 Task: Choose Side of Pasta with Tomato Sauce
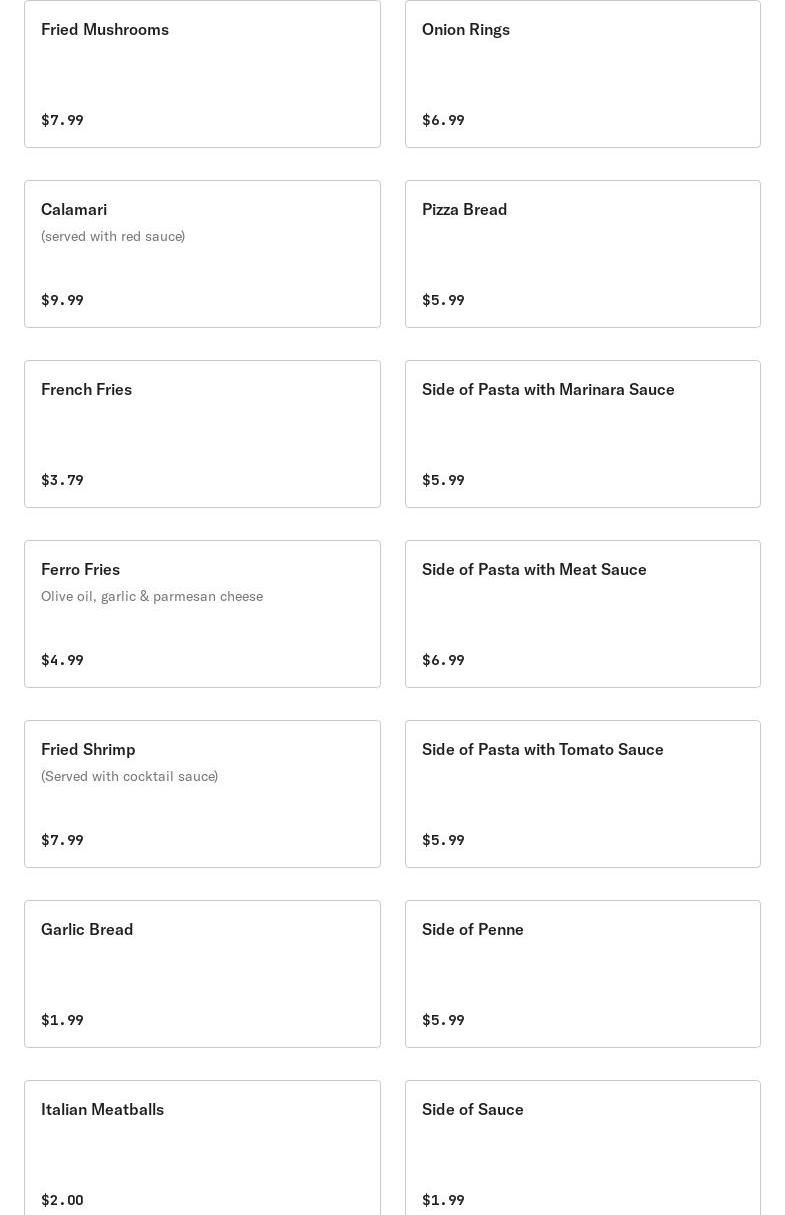582,794
